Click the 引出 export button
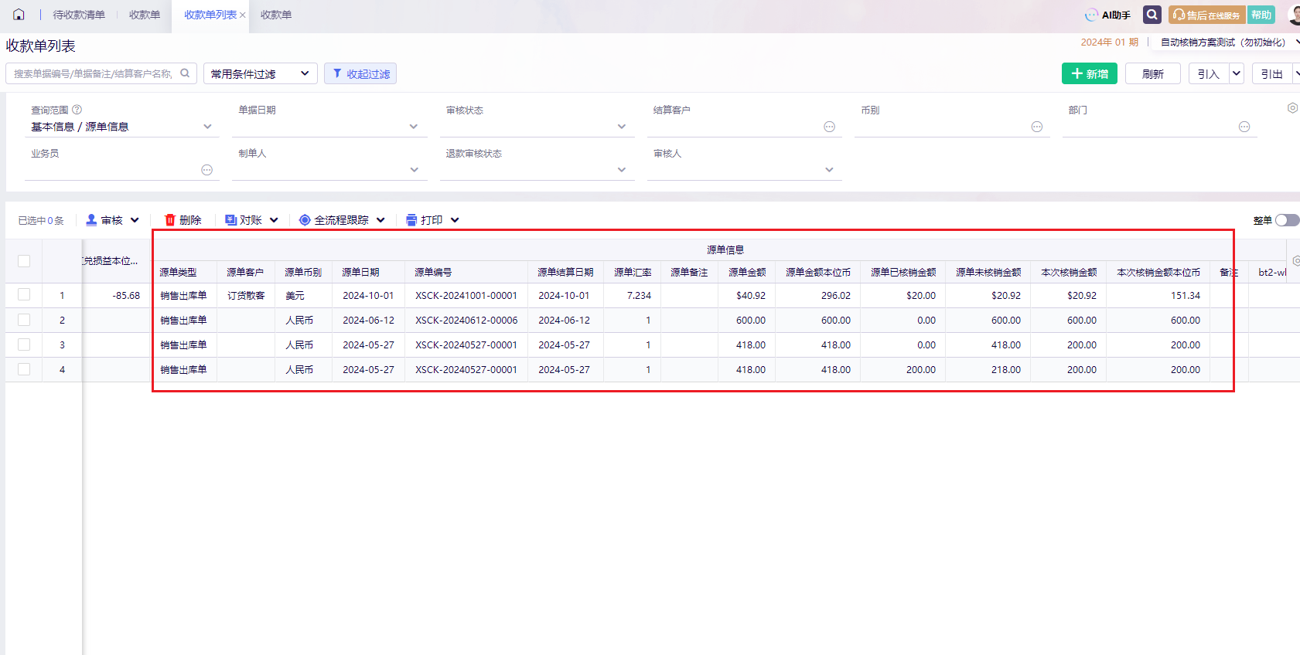Viewport: 1300px width, 655px height. tap(1271, 74)
